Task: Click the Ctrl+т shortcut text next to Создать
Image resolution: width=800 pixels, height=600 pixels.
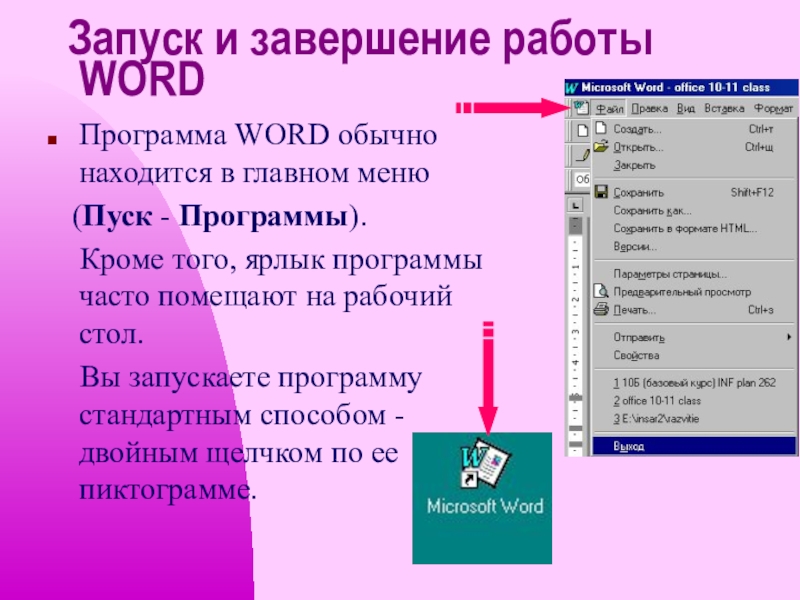Action: click(x=761, y=129)
